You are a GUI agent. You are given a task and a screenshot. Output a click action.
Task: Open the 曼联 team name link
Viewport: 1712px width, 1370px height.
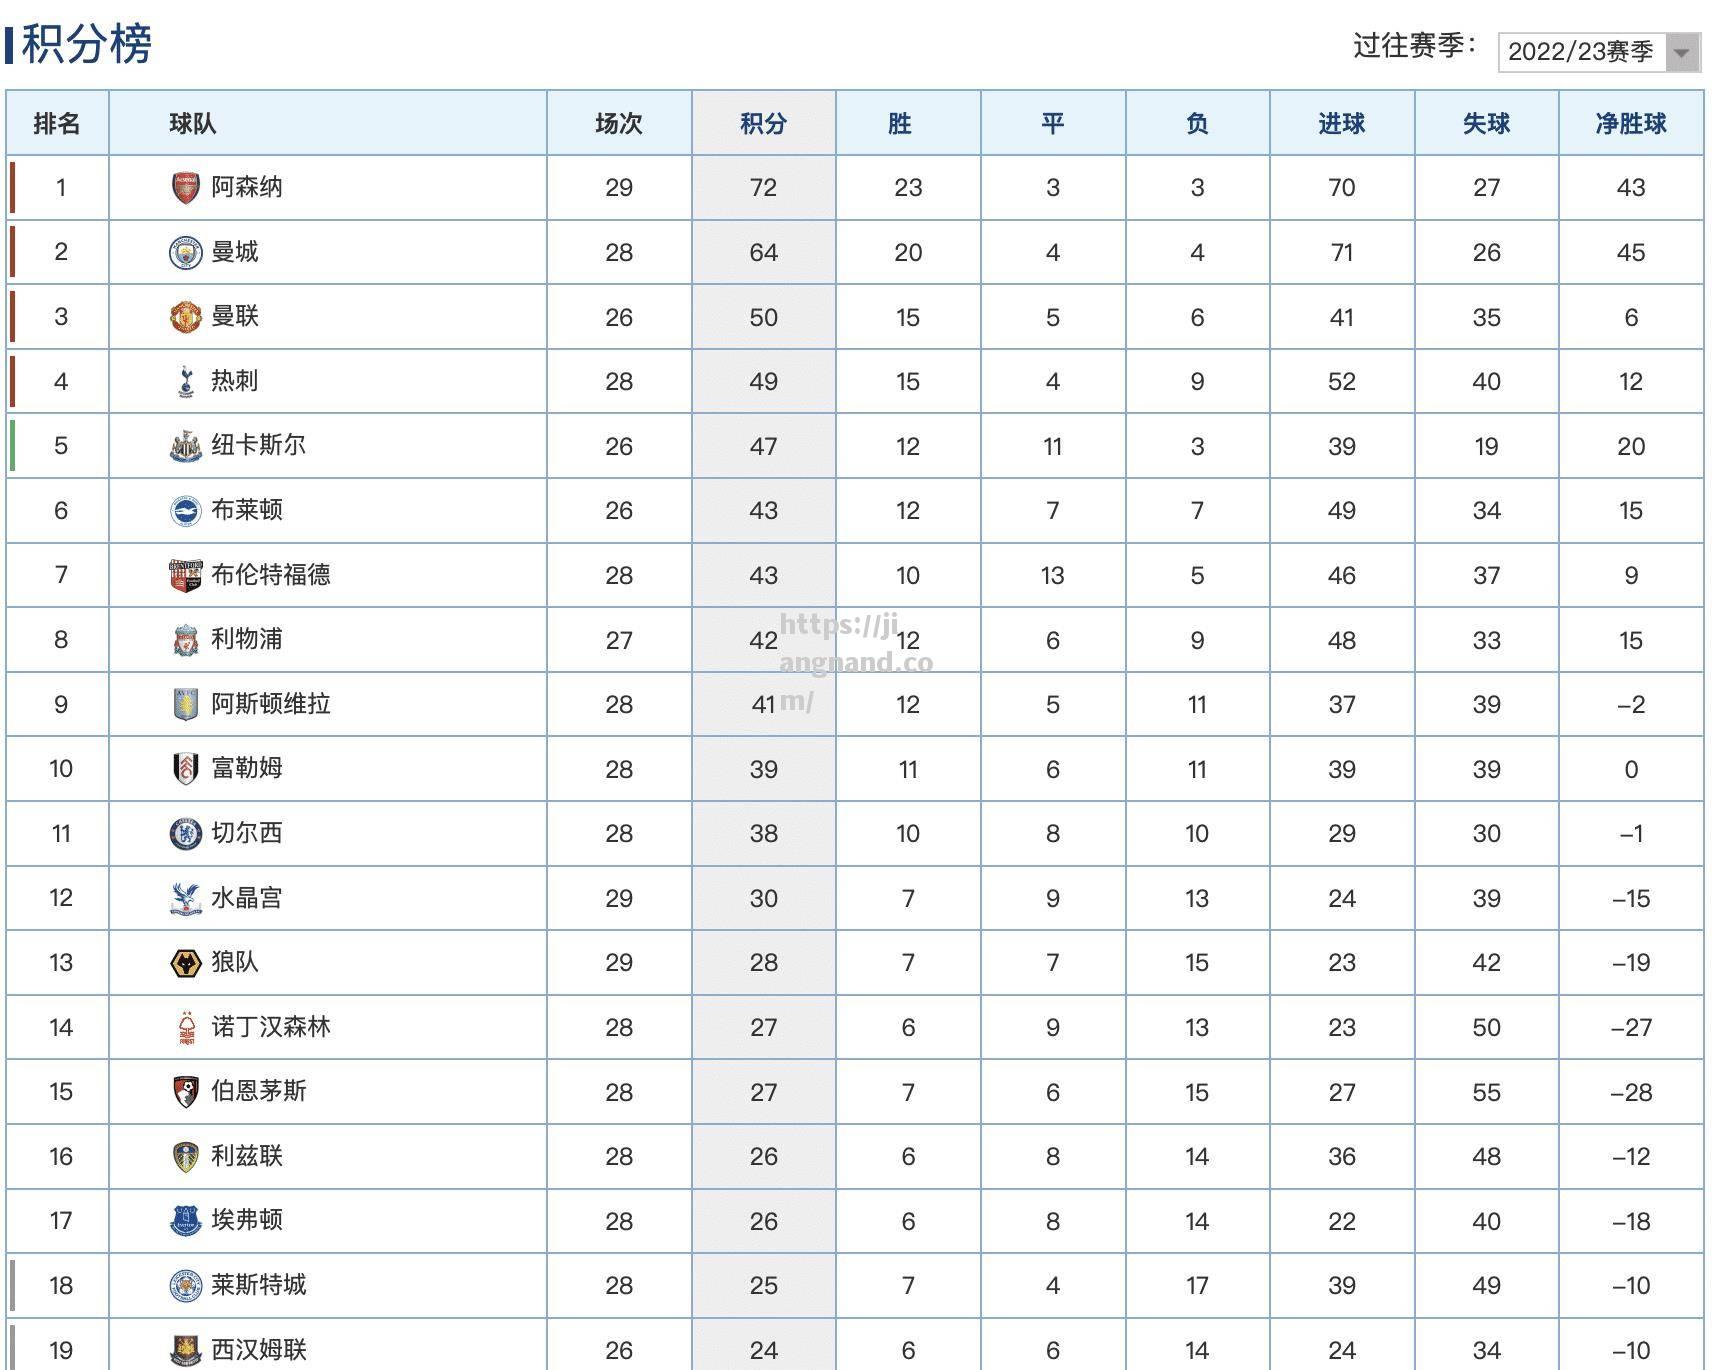[235, 316]
